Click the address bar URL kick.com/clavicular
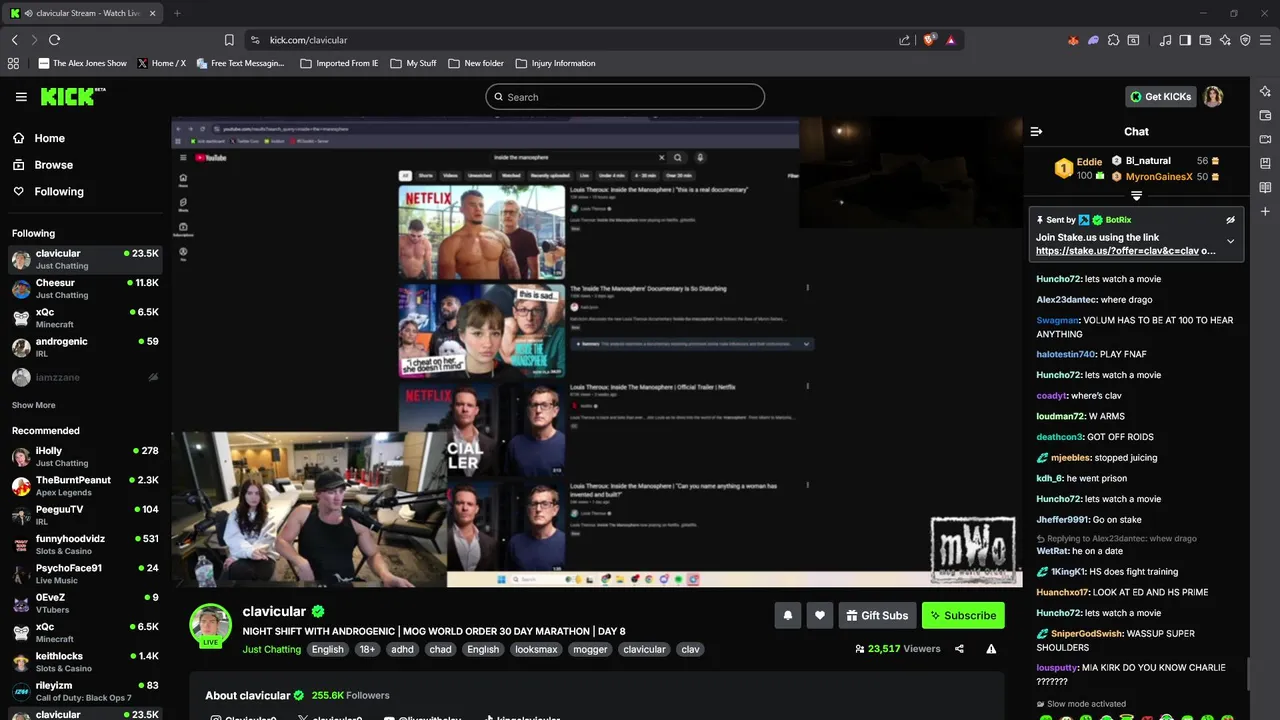Image resolution: width=1280 pixels, height=720 pixels. pos(308,40)
